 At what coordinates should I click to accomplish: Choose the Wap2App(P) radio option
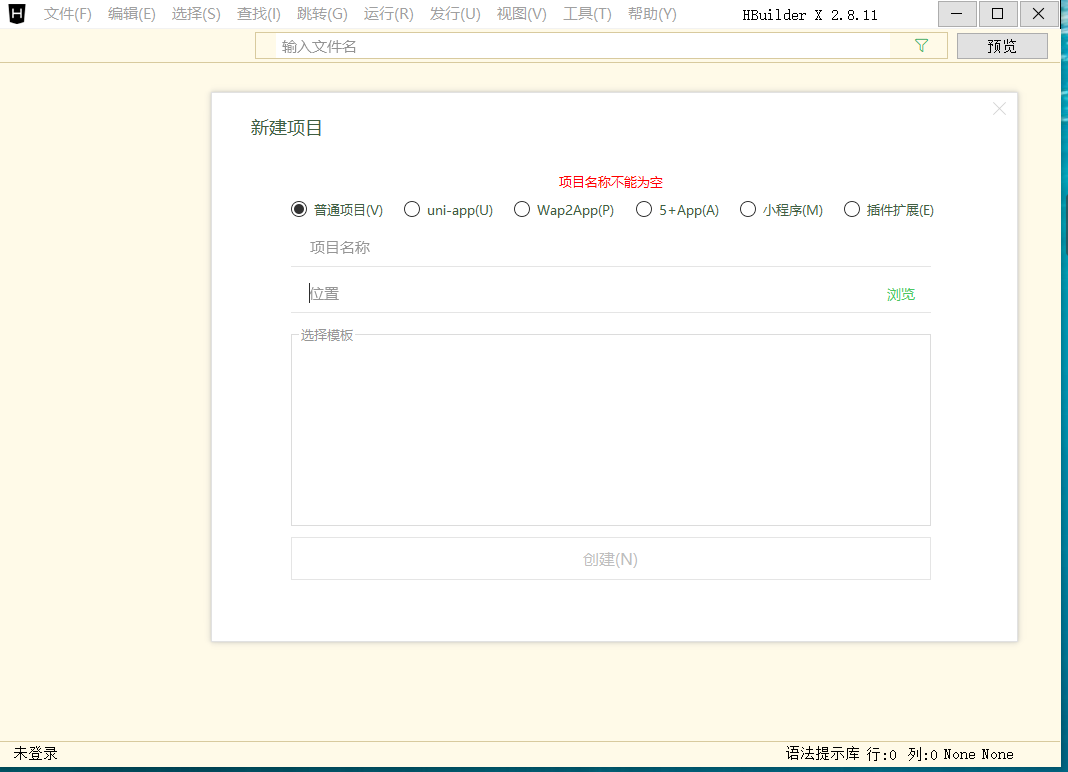pos(564,210)
